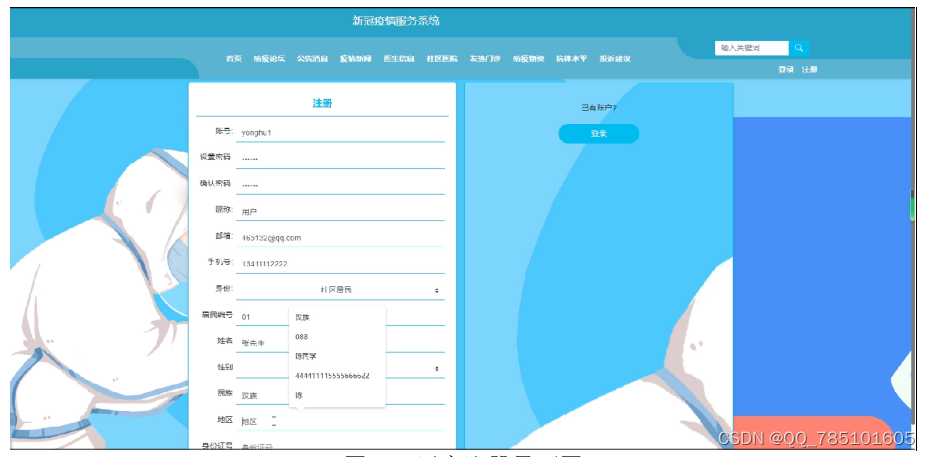Click the search magnifier icon
The height and width of the screenshot is (457, 930).
coord(798,48)
